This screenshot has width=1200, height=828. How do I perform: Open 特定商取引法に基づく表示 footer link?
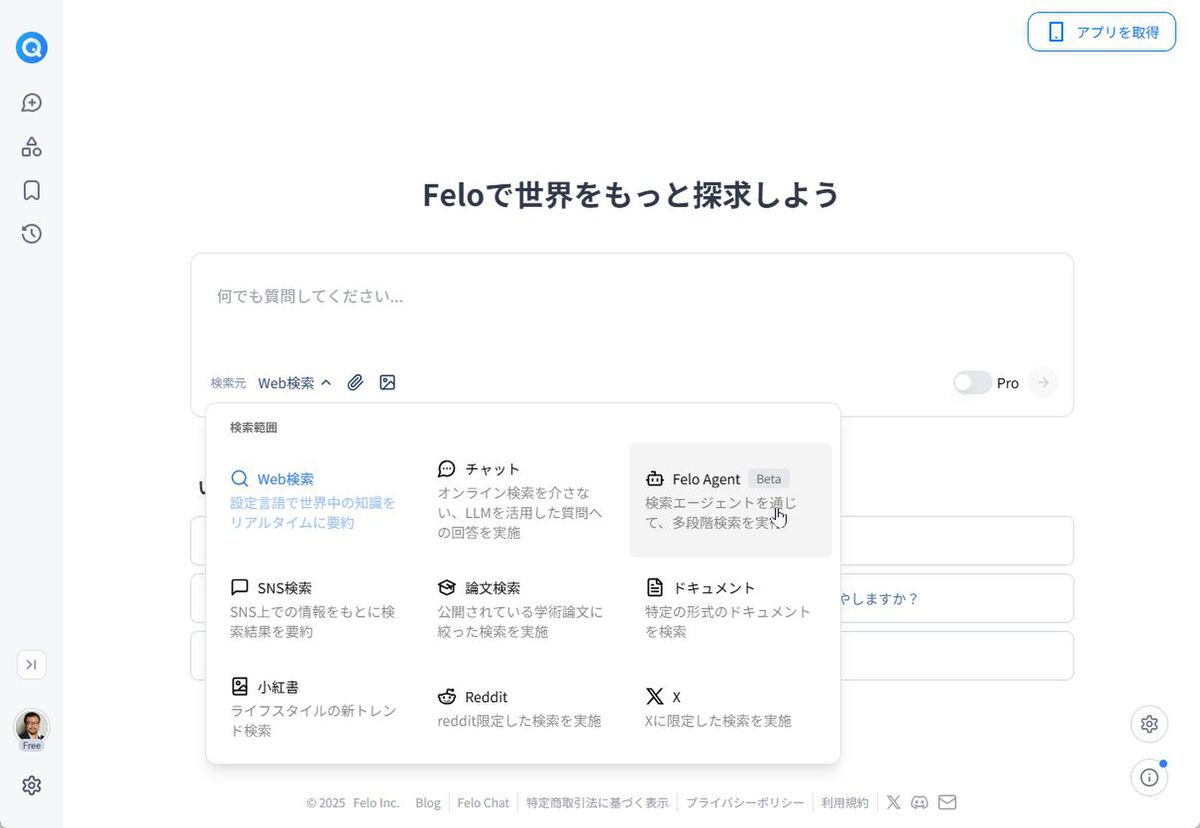pyautogui.click(x=598, y=803)
